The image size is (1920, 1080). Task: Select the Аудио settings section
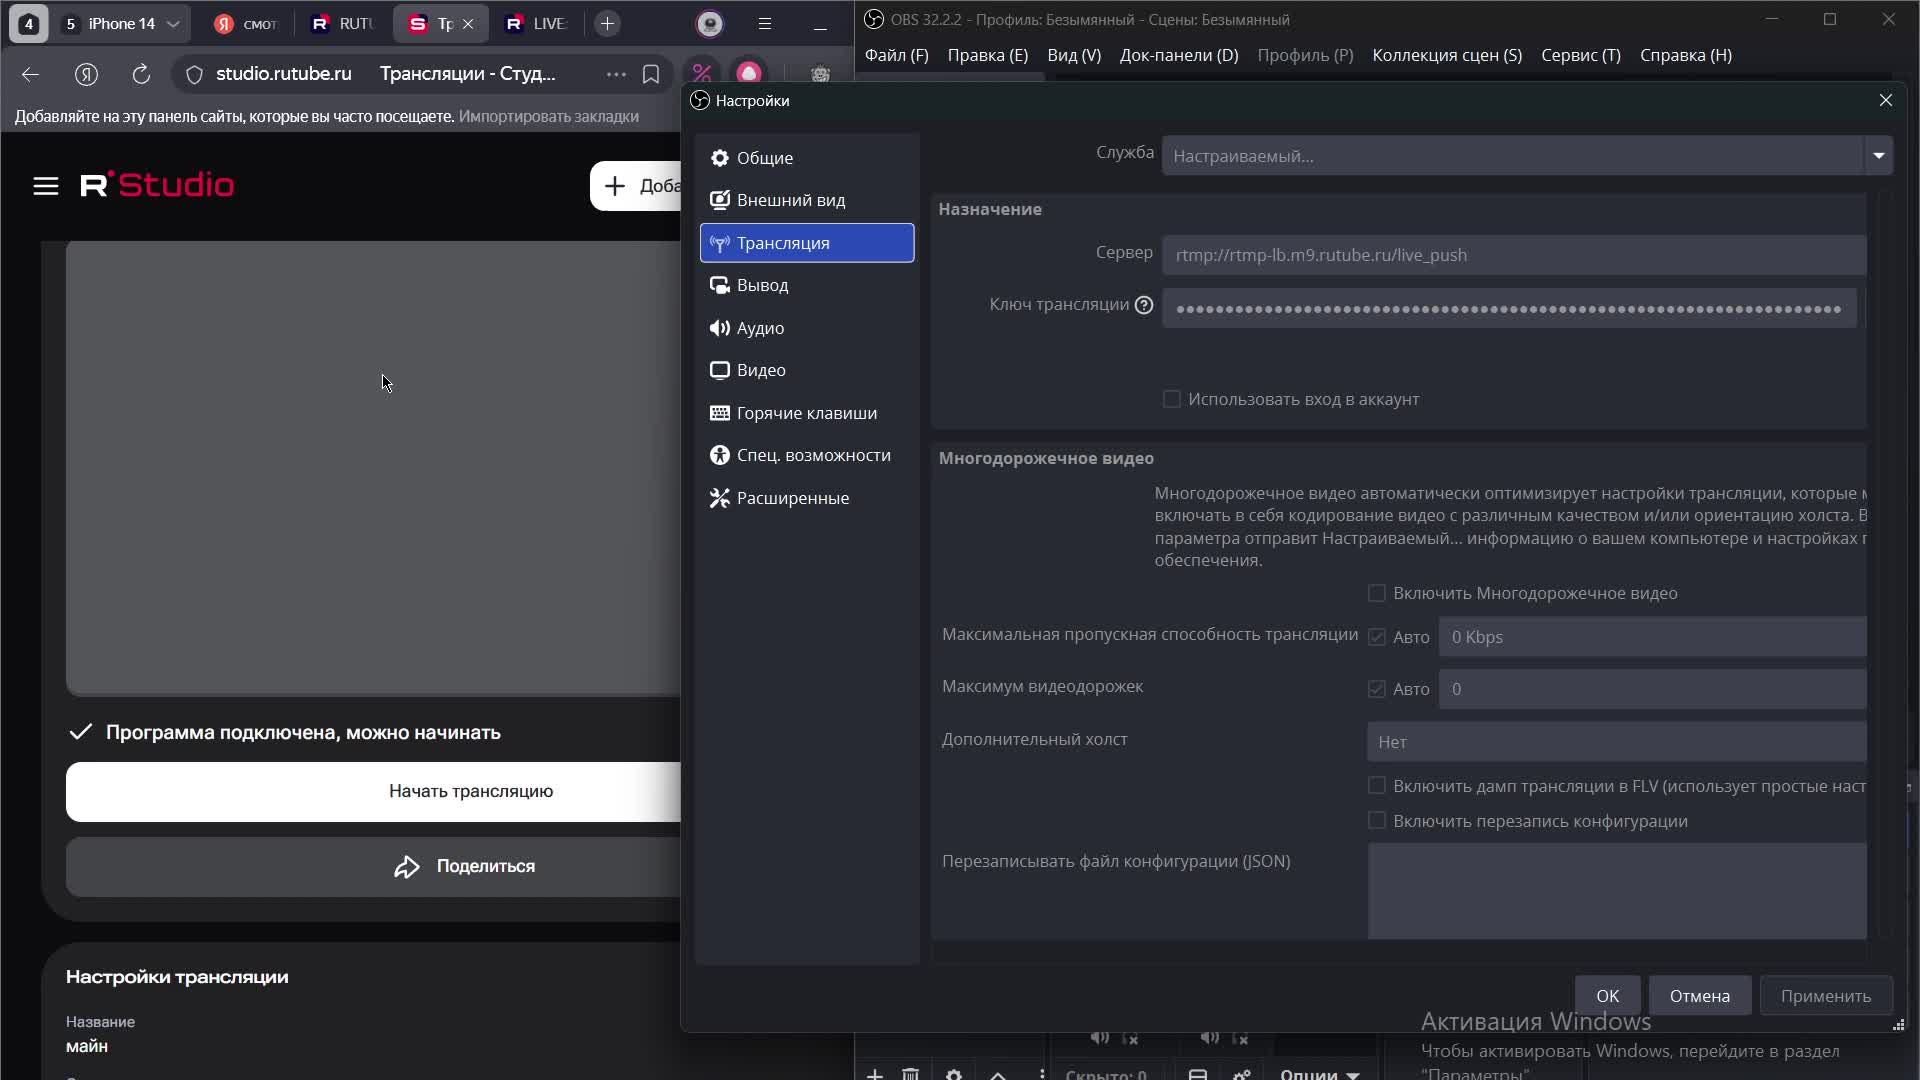click(807, 328)
